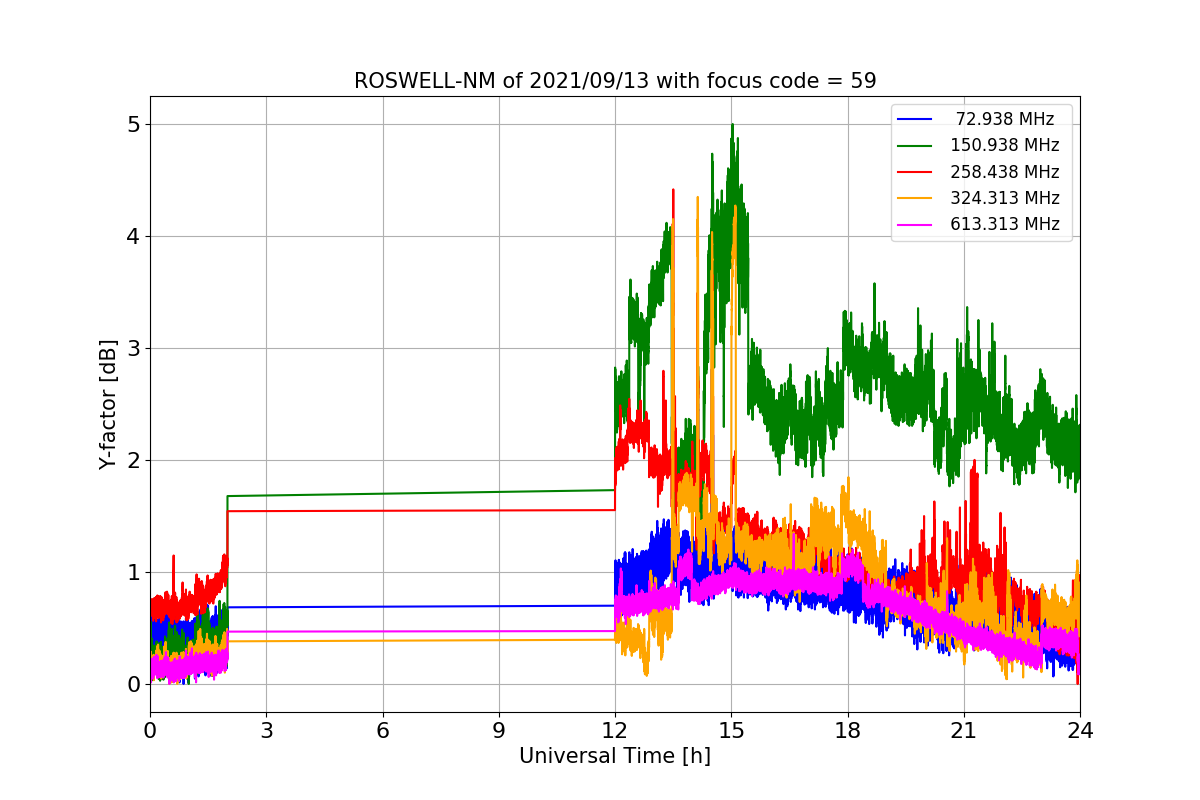Click the Universal Time [h] axis label
The height and width of the screenshot is (800, 1200).
615,756
